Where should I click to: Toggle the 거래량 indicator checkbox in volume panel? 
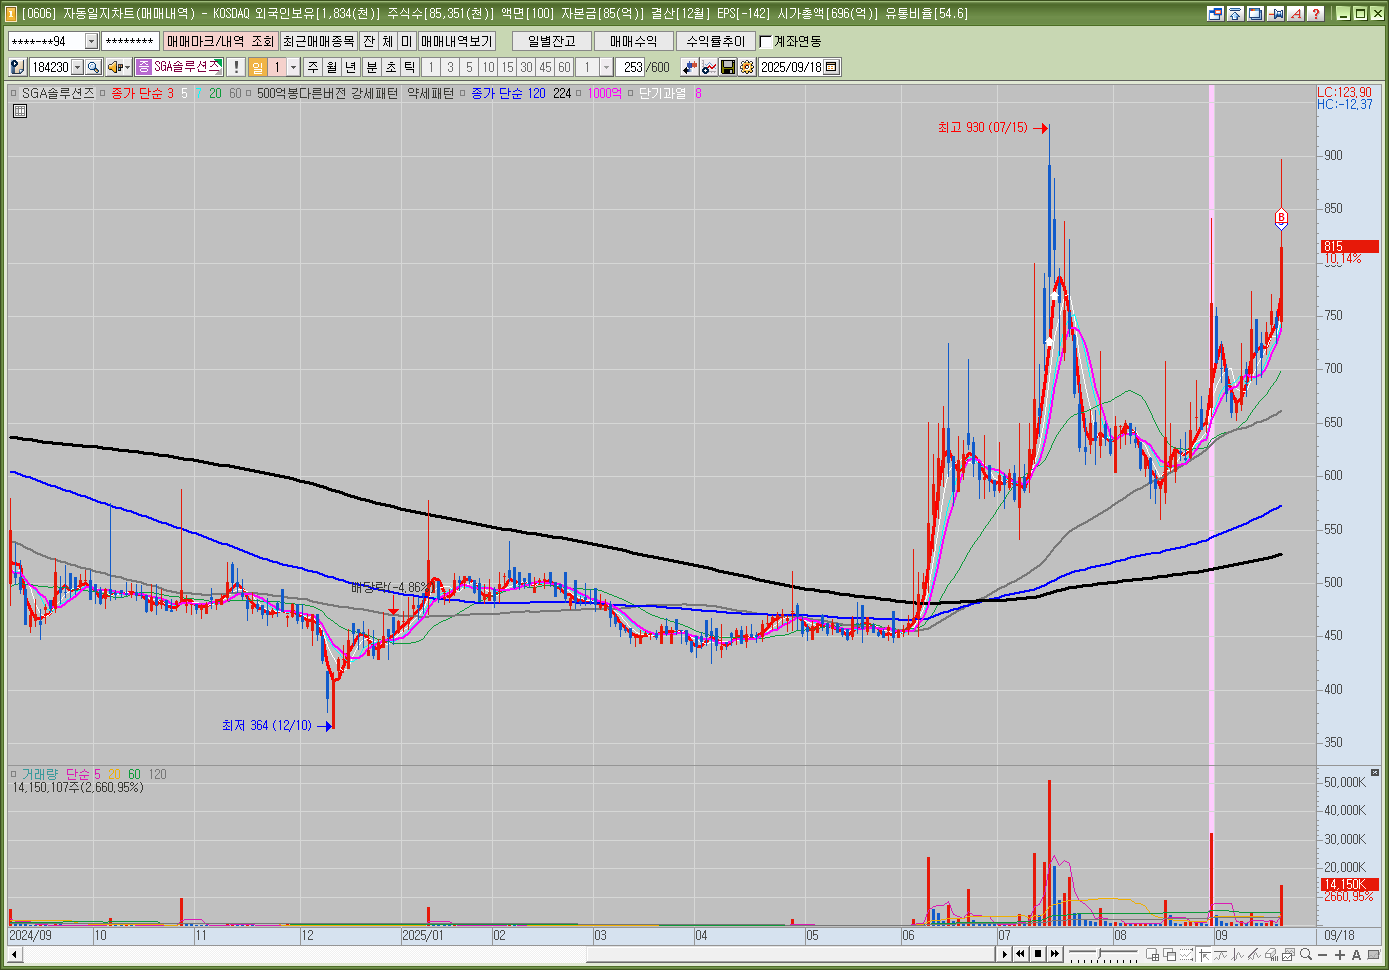[x=14, y=774]
